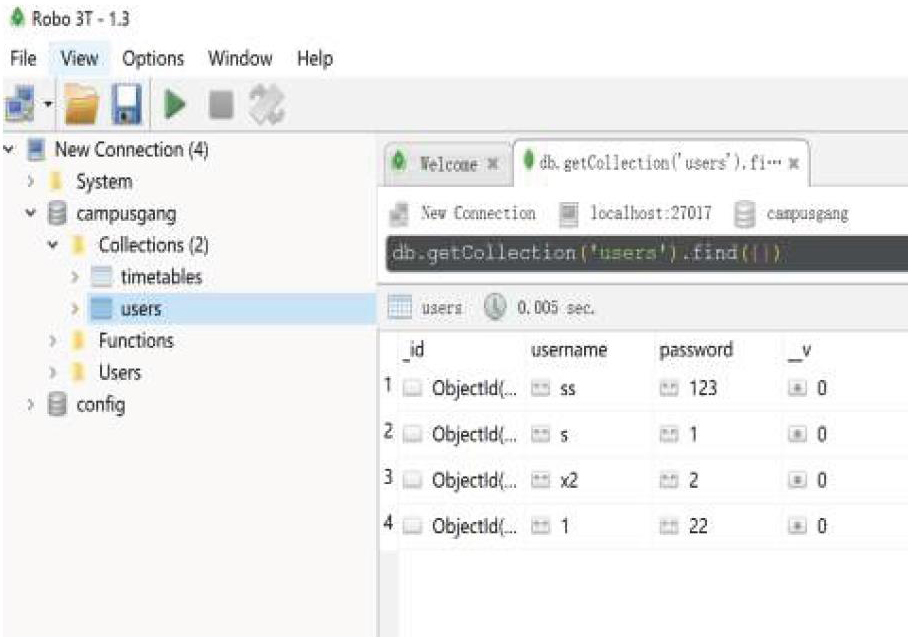Click into the db.getCollection('users').find query editor
This screenshot has height=637, width=913.
click(x=646, y=253)
